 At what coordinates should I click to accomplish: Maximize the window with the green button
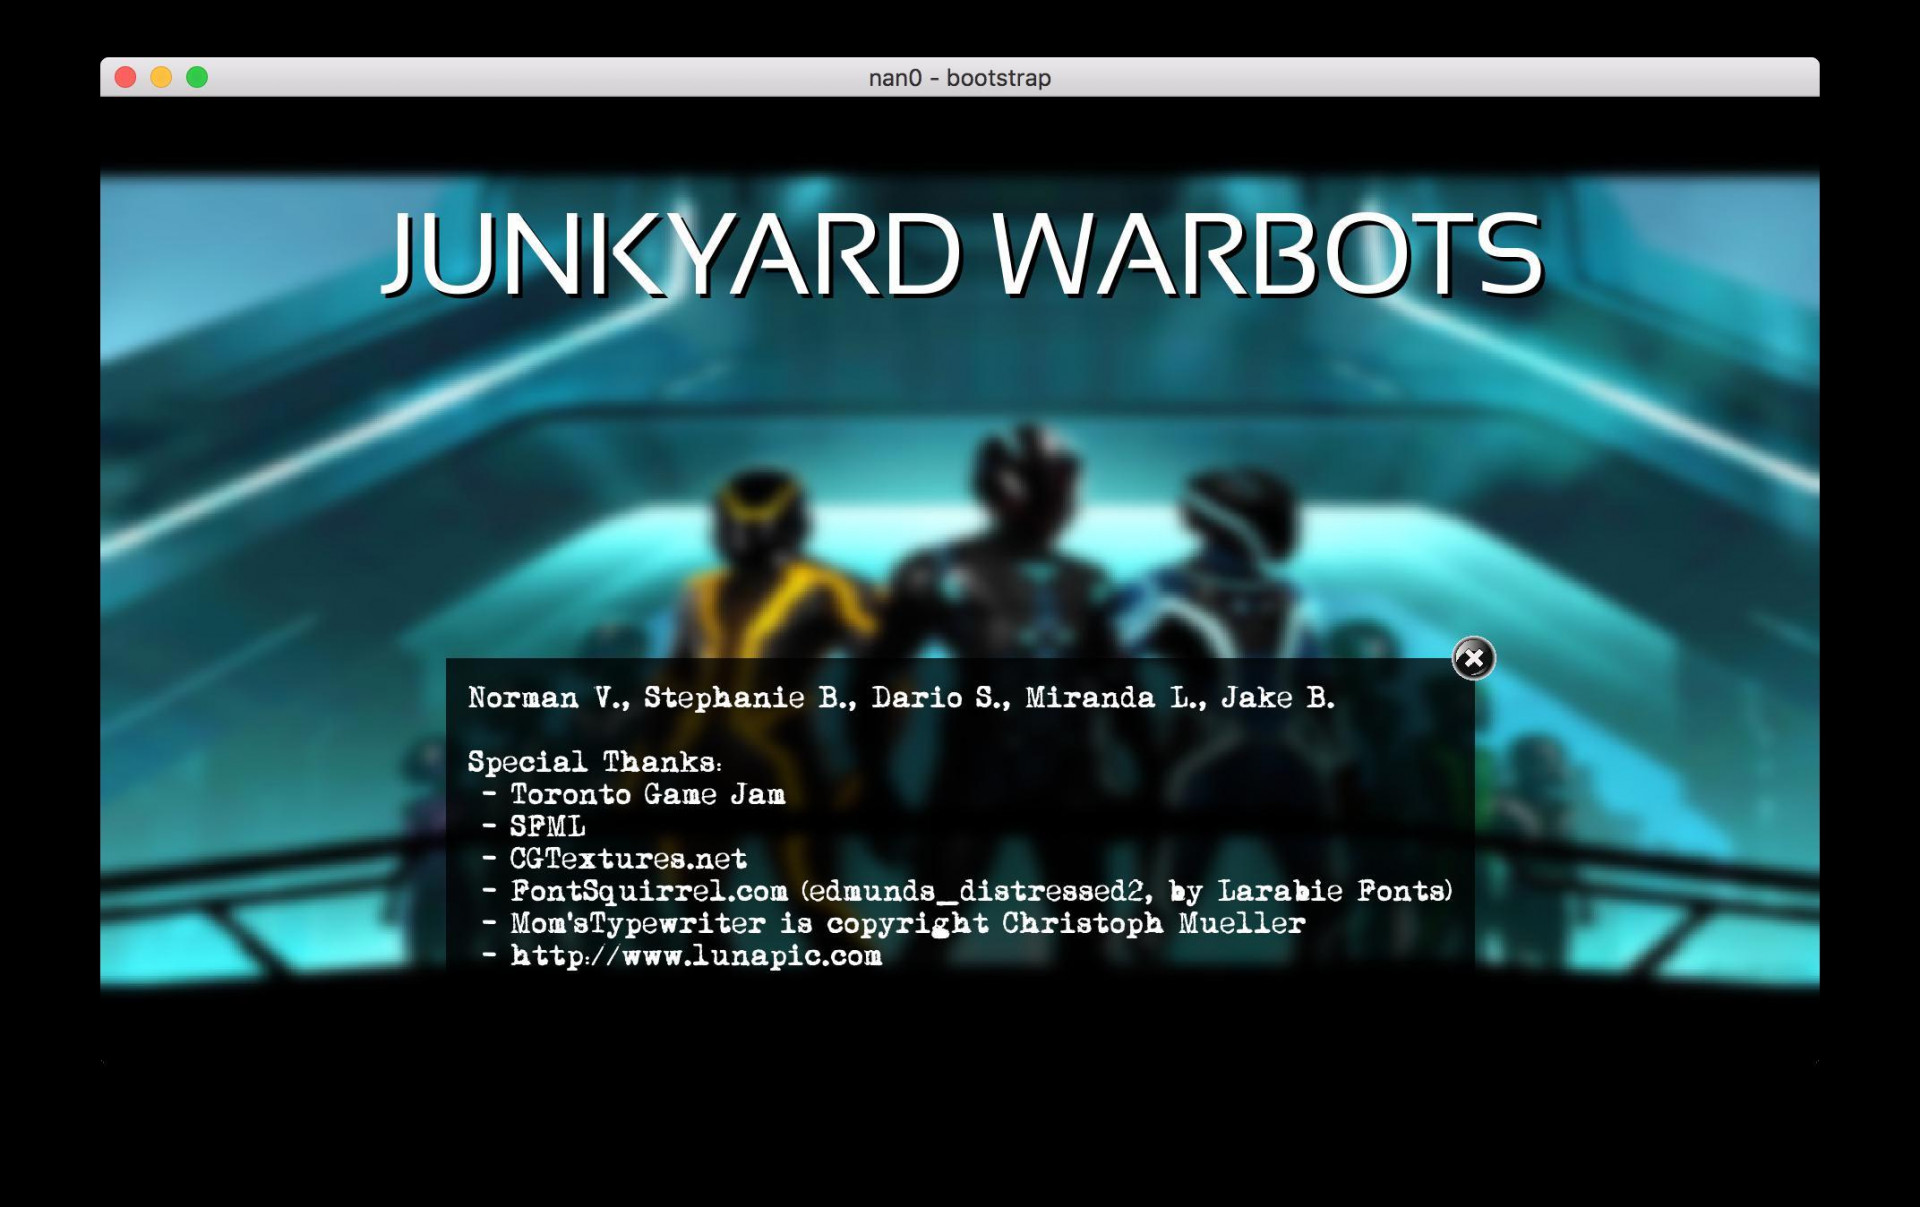tap(197, 77)
